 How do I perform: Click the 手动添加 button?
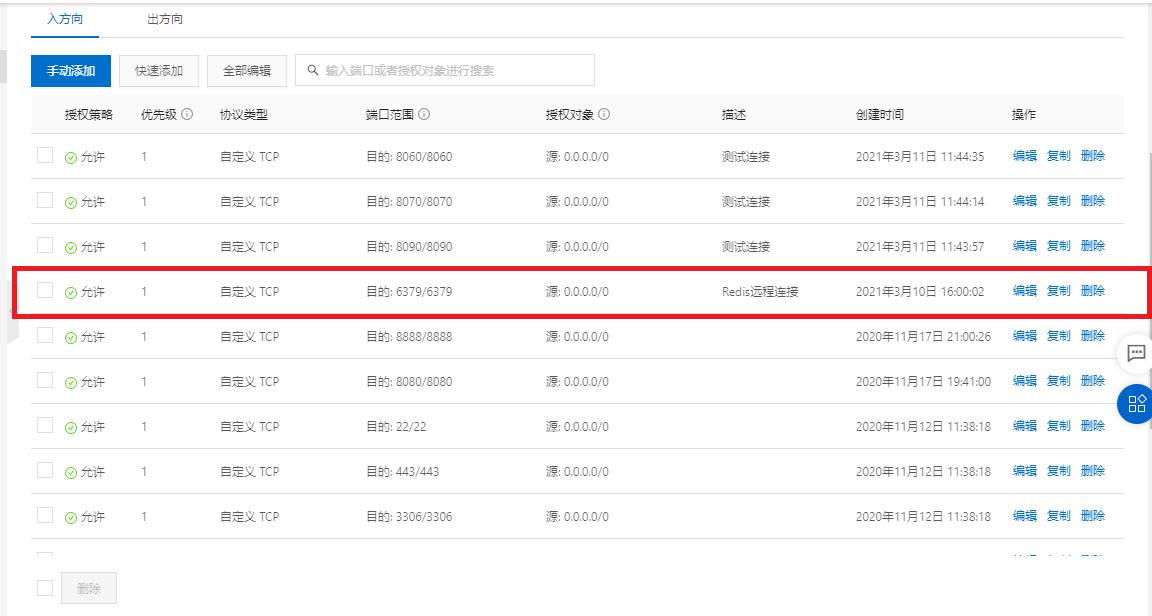(x=71, y=71)
